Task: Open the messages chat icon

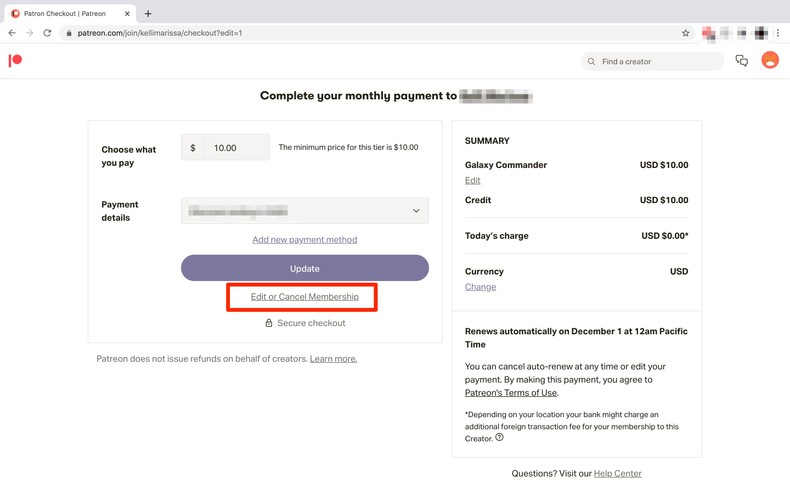Action: click(x=741, y=61)
